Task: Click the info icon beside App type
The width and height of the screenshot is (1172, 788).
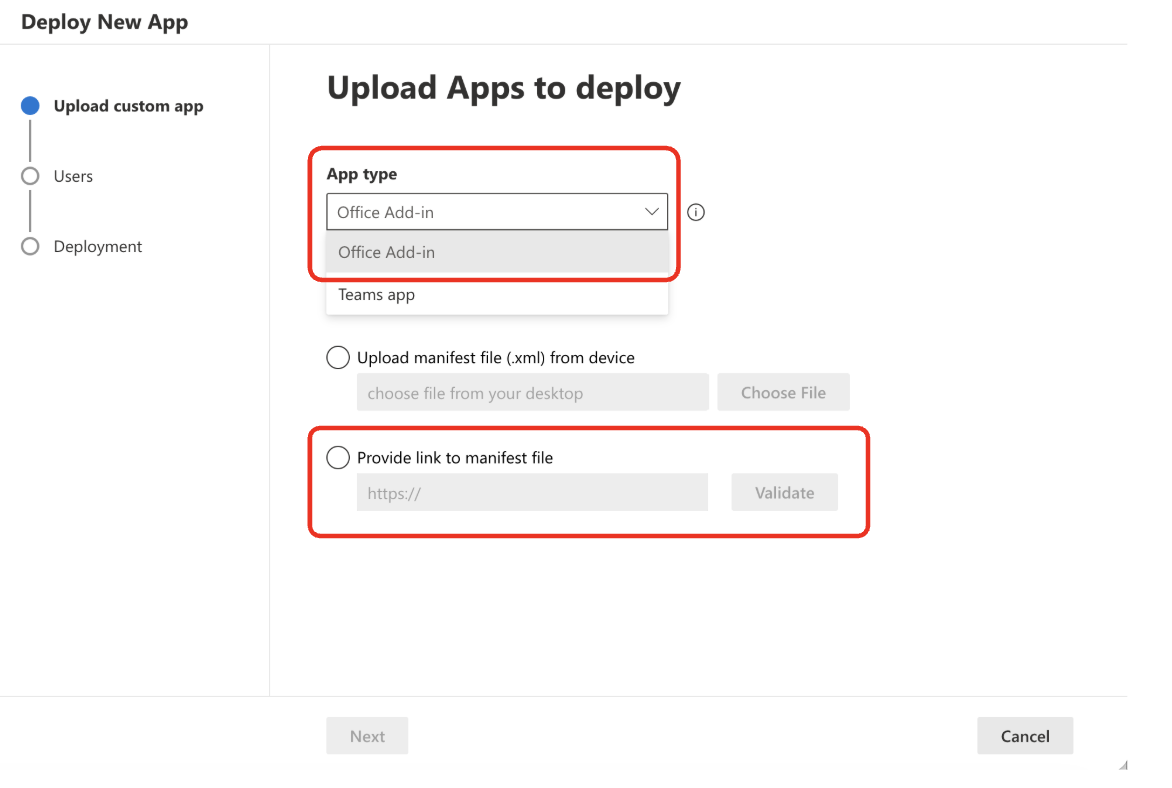Action: (696, 212)
